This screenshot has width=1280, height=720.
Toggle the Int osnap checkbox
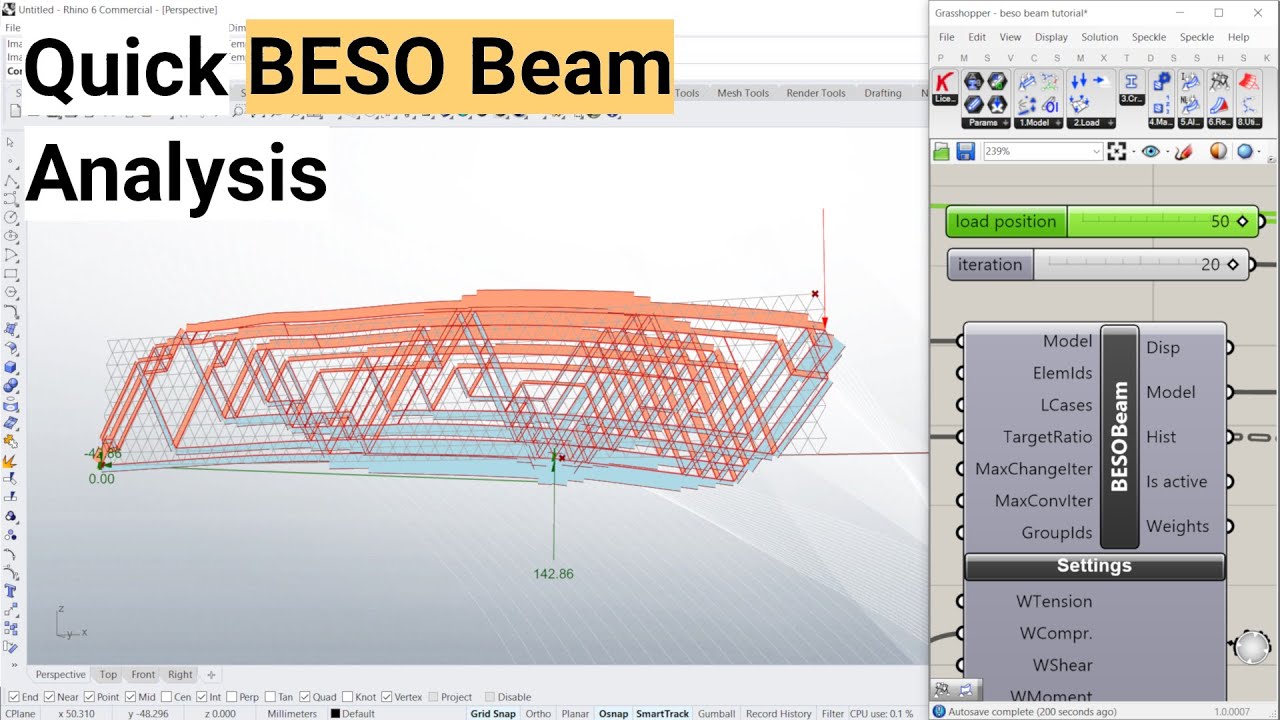[x=202, y=697]
